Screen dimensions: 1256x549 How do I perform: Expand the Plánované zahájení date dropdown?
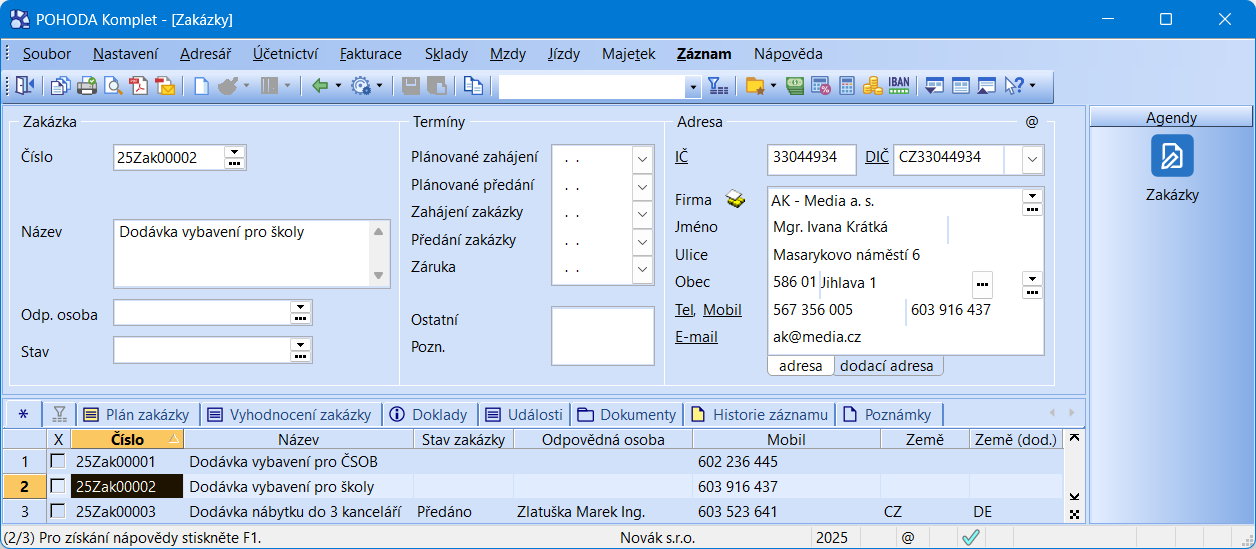642,158
